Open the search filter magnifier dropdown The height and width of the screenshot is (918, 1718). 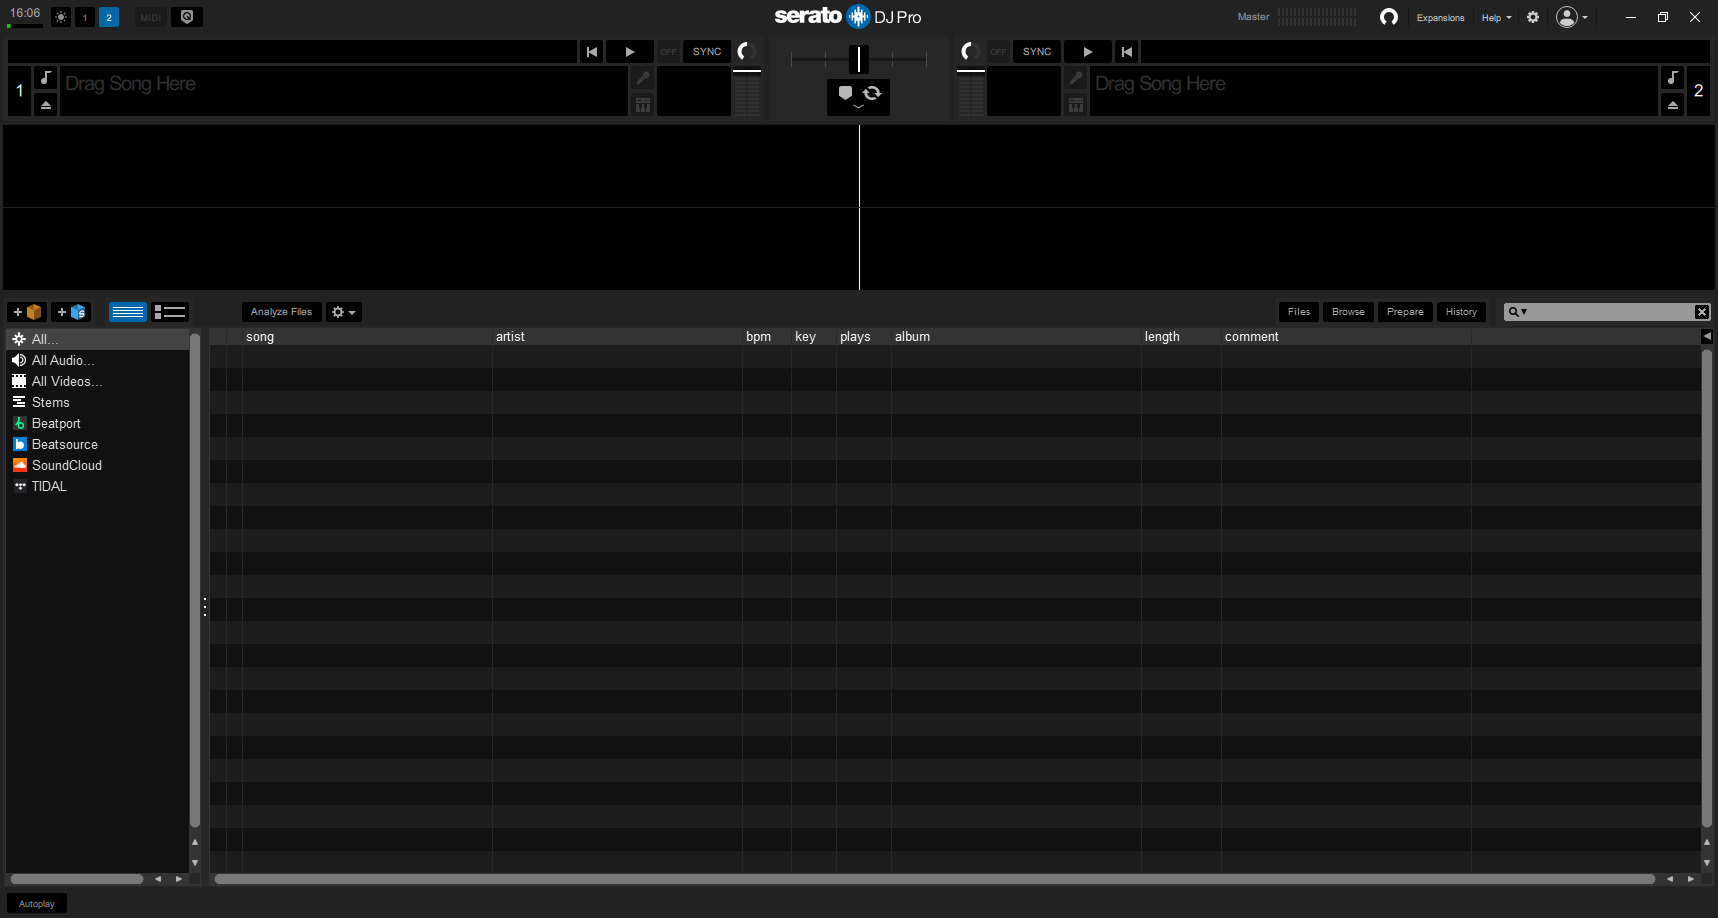(x=1517, y=312)
